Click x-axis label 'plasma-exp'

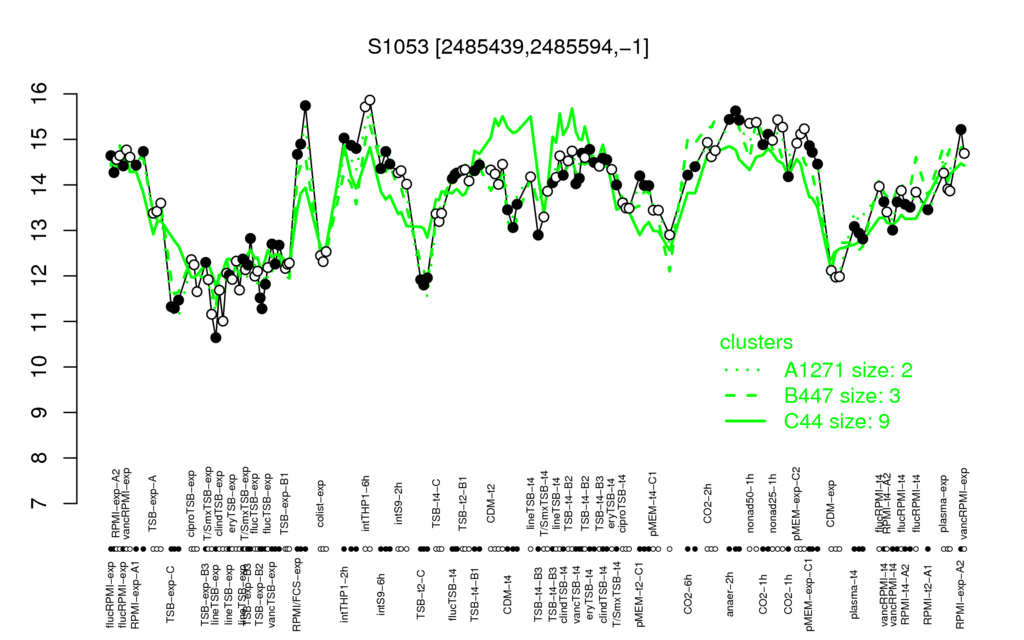[x=943, y=502]
